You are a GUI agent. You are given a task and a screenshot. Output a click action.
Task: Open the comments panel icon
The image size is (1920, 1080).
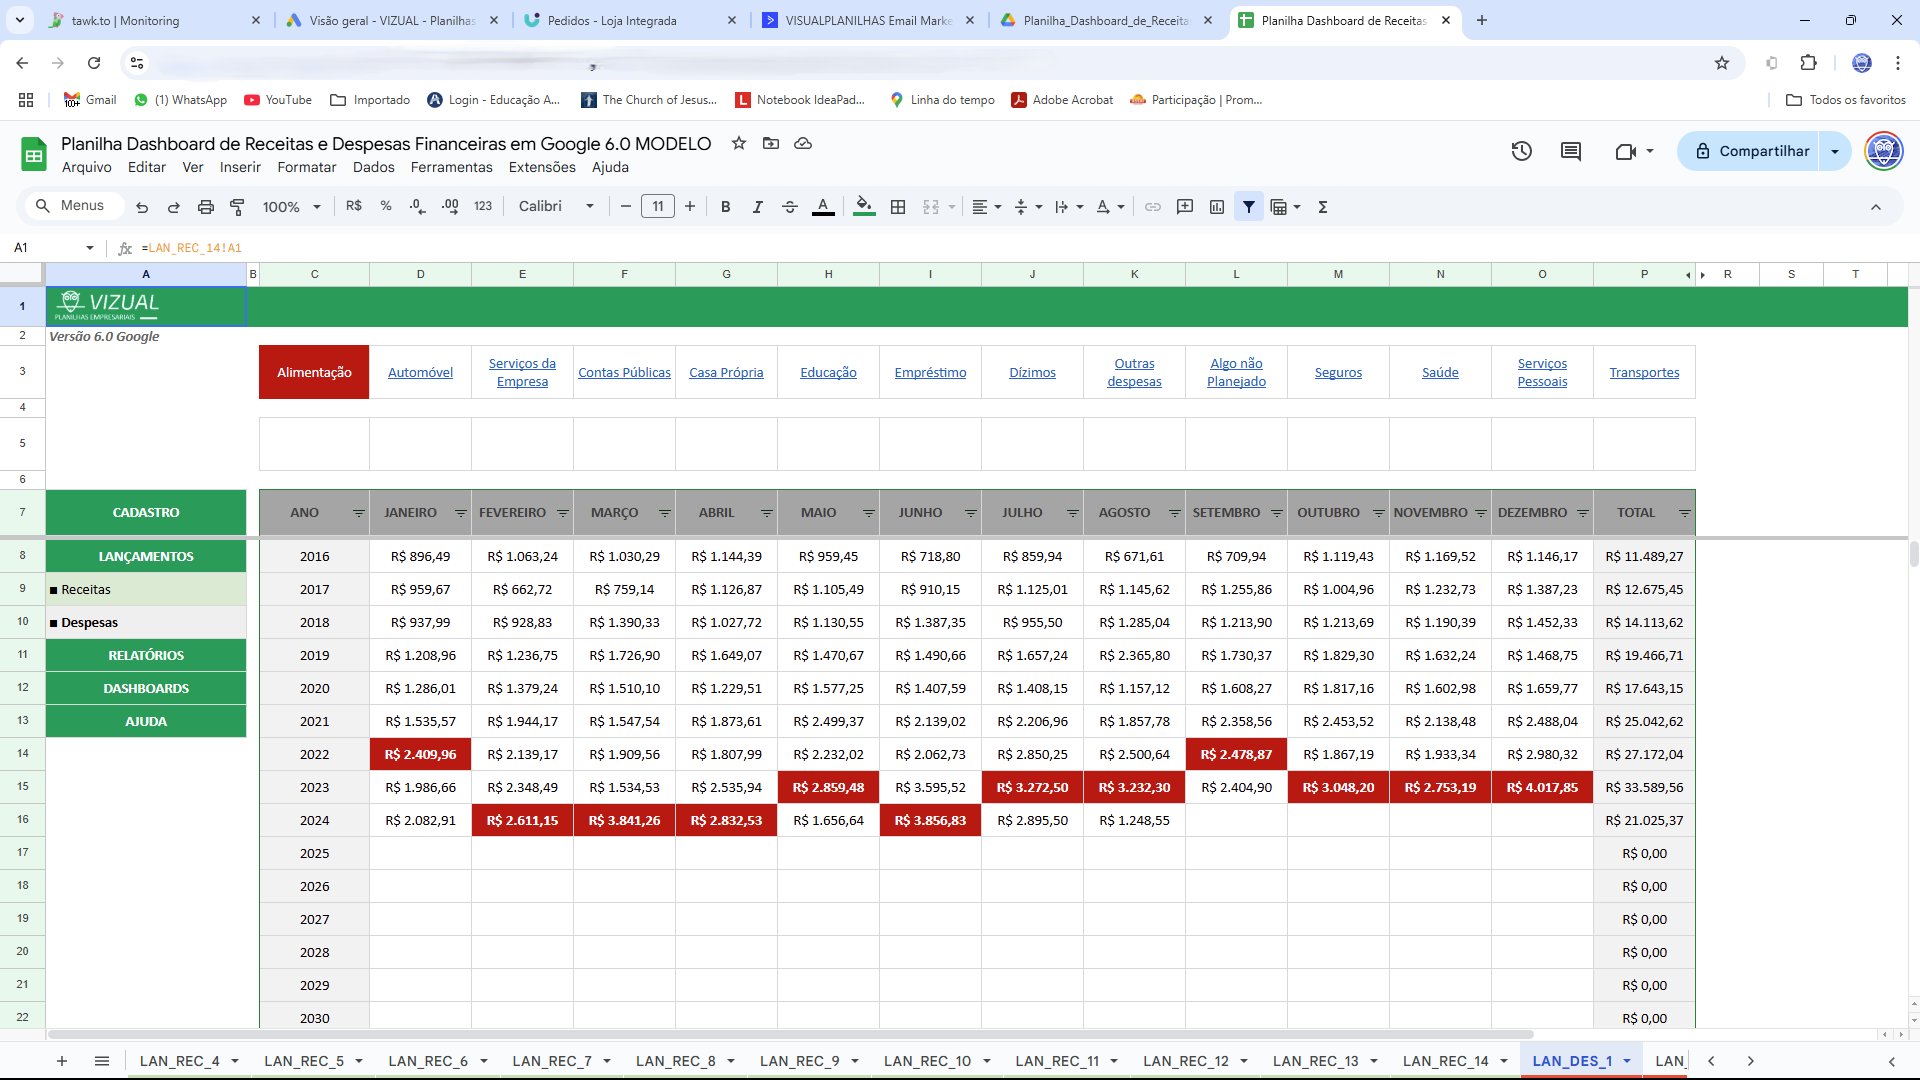coord(1570,151)
